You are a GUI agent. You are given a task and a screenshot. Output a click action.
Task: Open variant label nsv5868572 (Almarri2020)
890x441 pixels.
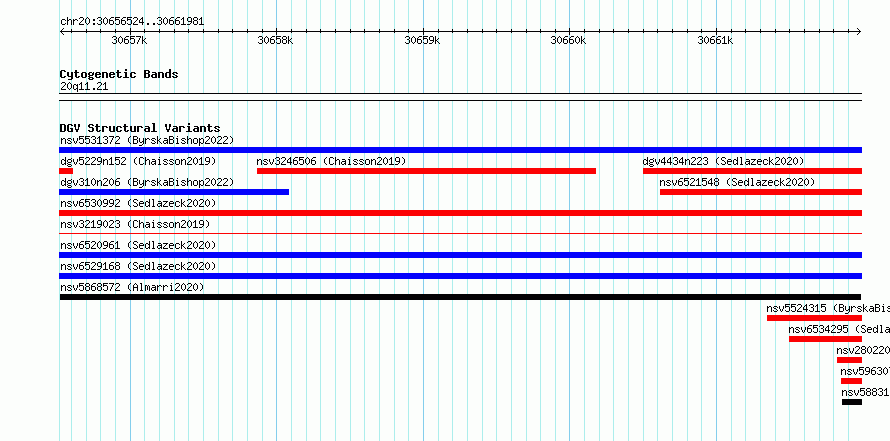click(x=132, y=287)
